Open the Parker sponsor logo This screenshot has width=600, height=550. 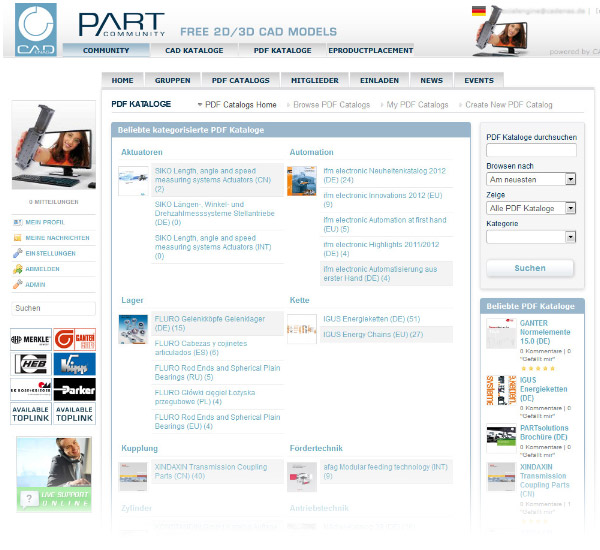(75, 389)
